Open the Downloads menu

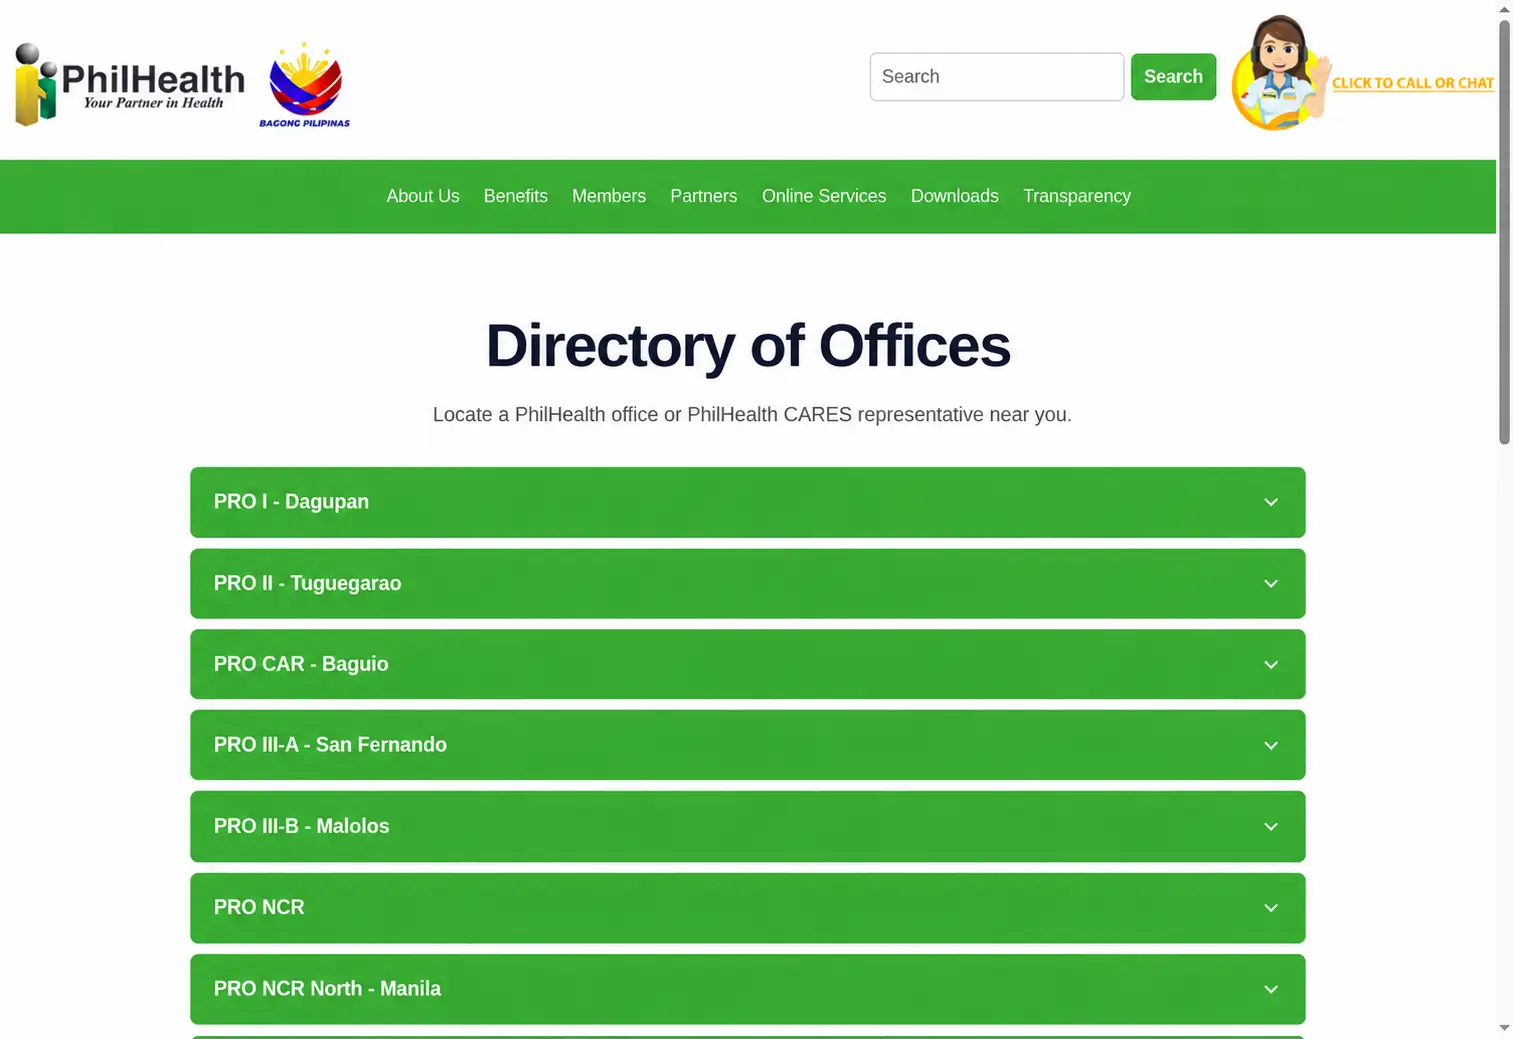pos(955,196)
